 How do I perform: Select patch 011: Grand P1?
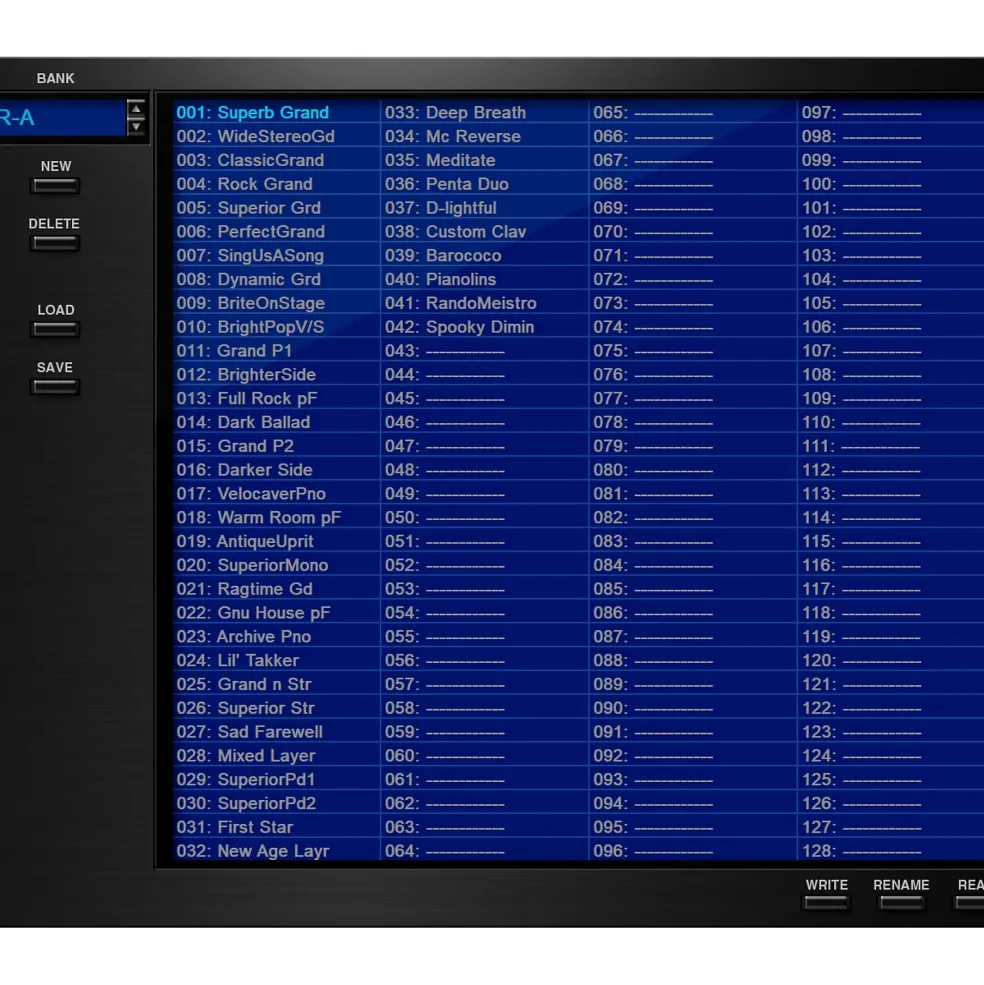276,351
